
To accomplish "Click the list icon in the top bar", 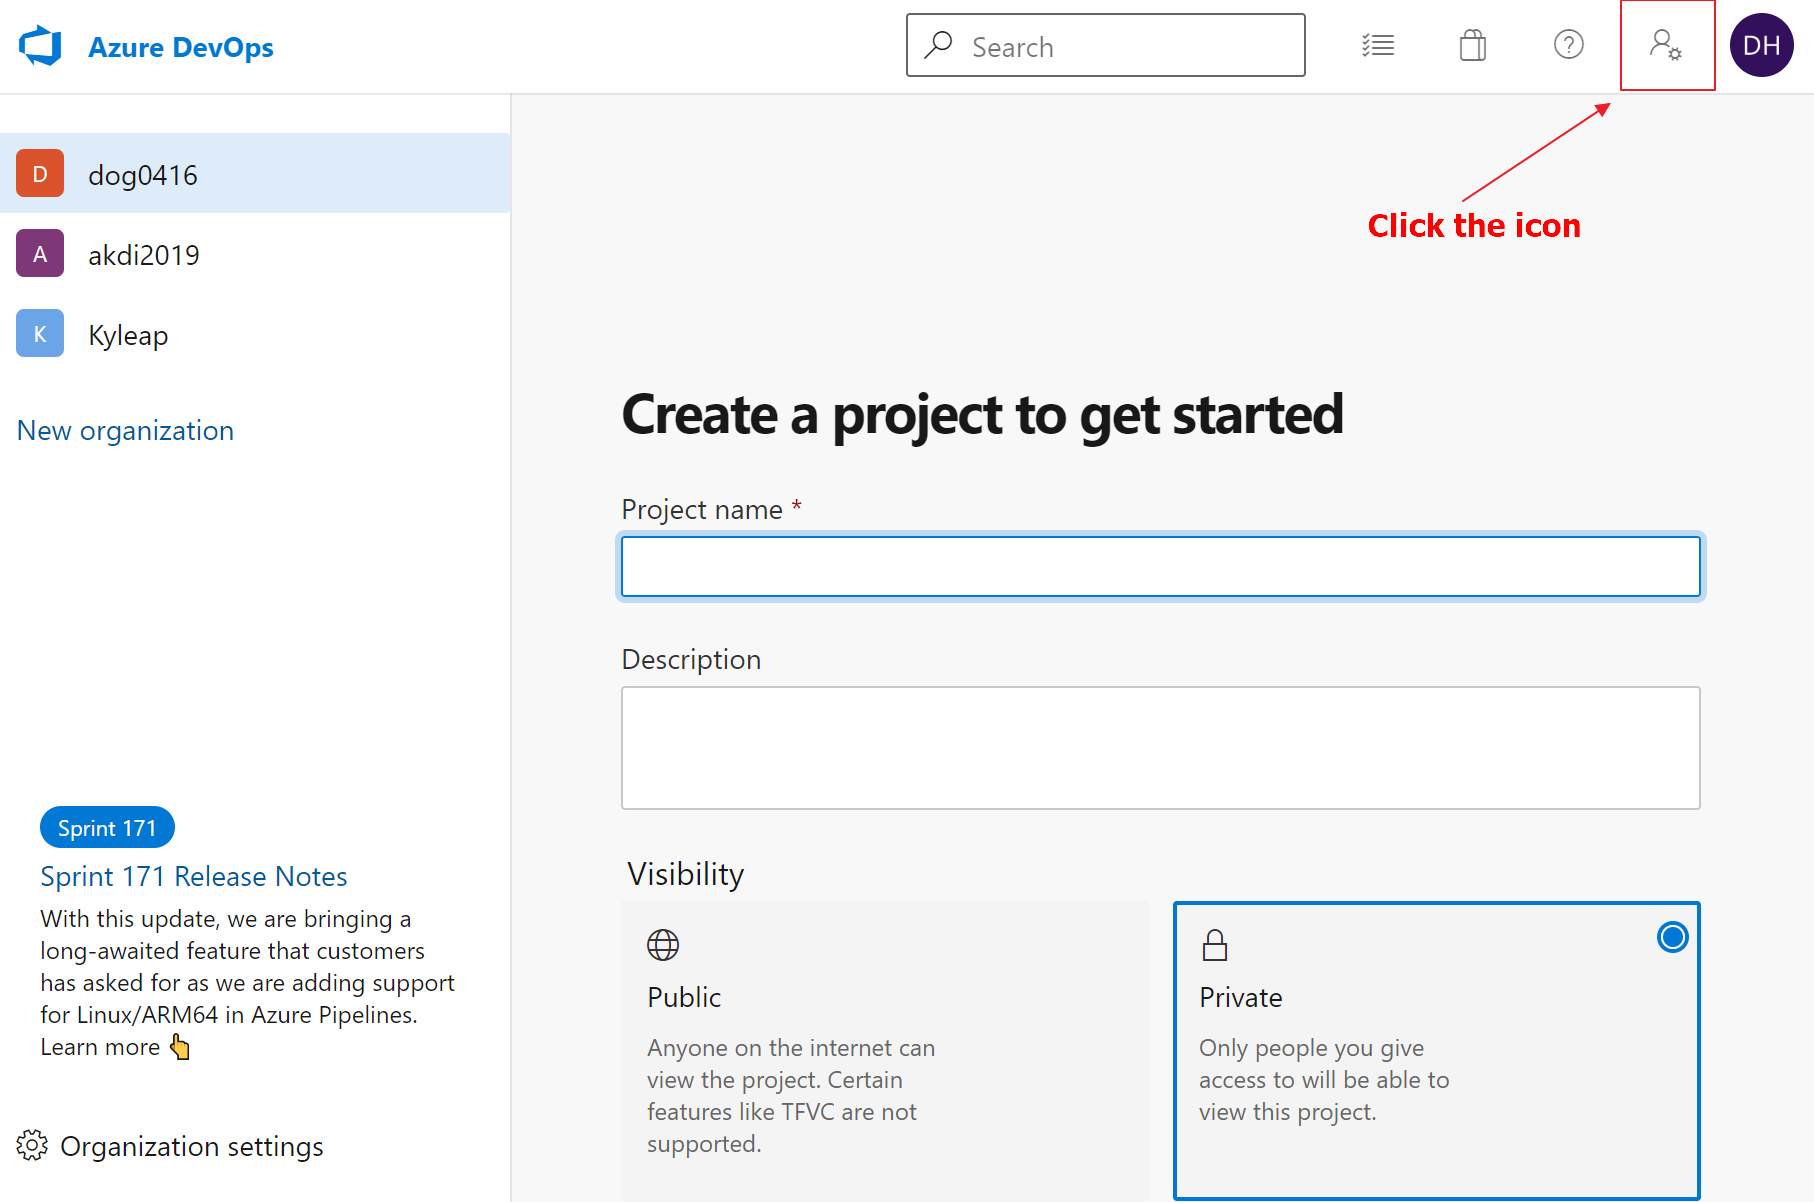I will [1378, 45].
